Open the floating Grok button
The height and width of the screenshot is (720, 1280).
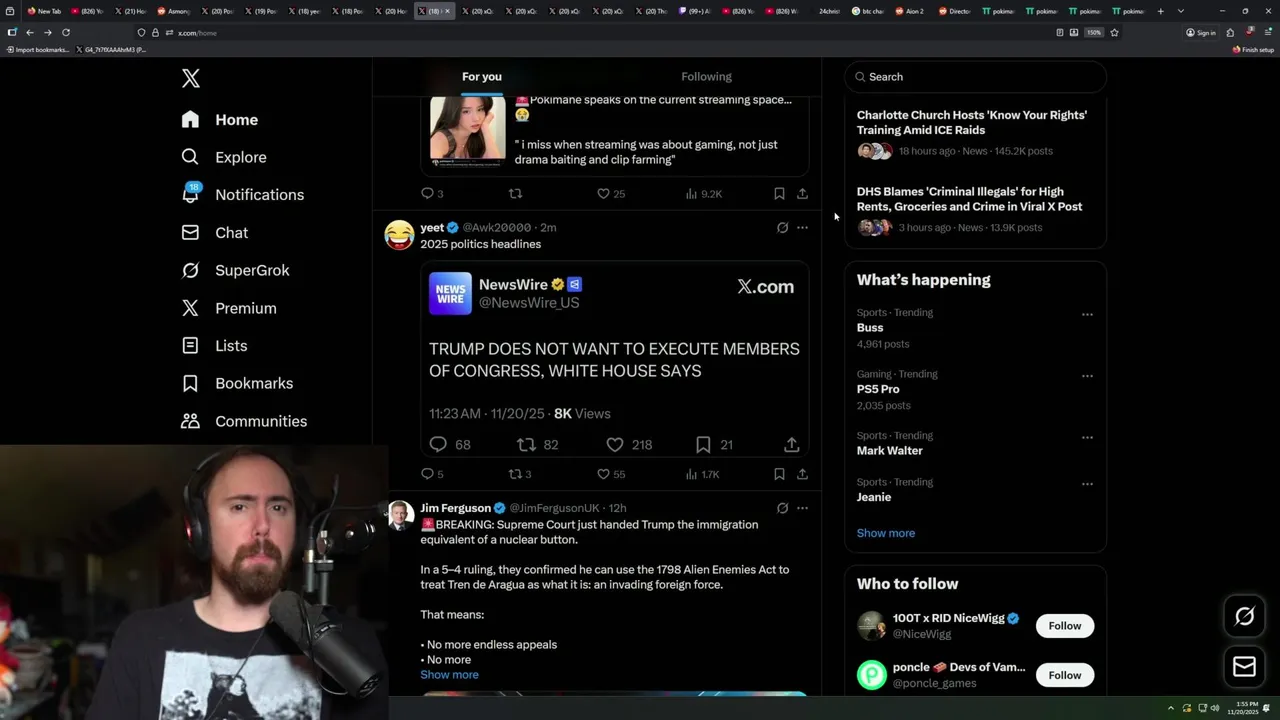click(1244, 617)
